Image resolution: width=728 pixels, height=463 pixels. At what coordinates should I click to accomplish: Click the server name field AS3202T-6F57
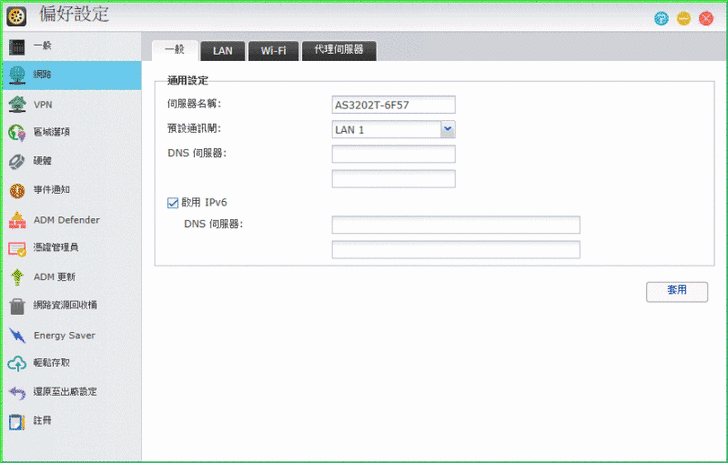pyautogui.click(x=394, y=105)
